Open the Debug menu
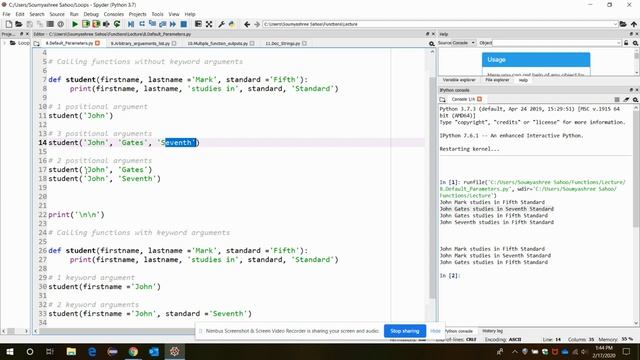 (91, 14)
